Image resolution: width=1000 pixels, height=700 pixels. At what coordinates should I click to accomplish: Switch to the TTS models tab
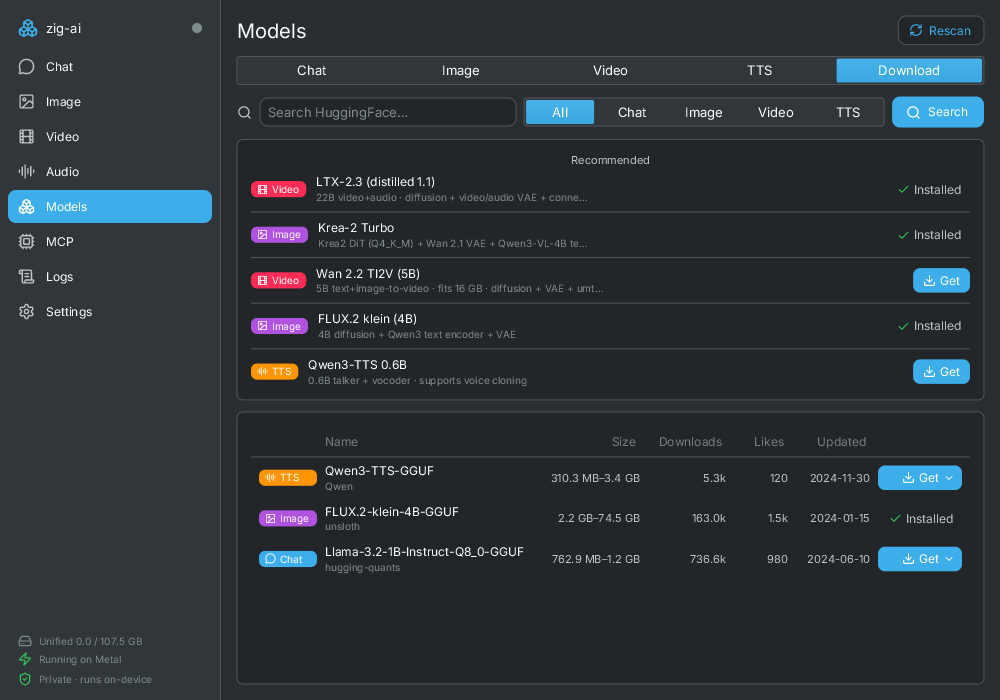(760, 71)
